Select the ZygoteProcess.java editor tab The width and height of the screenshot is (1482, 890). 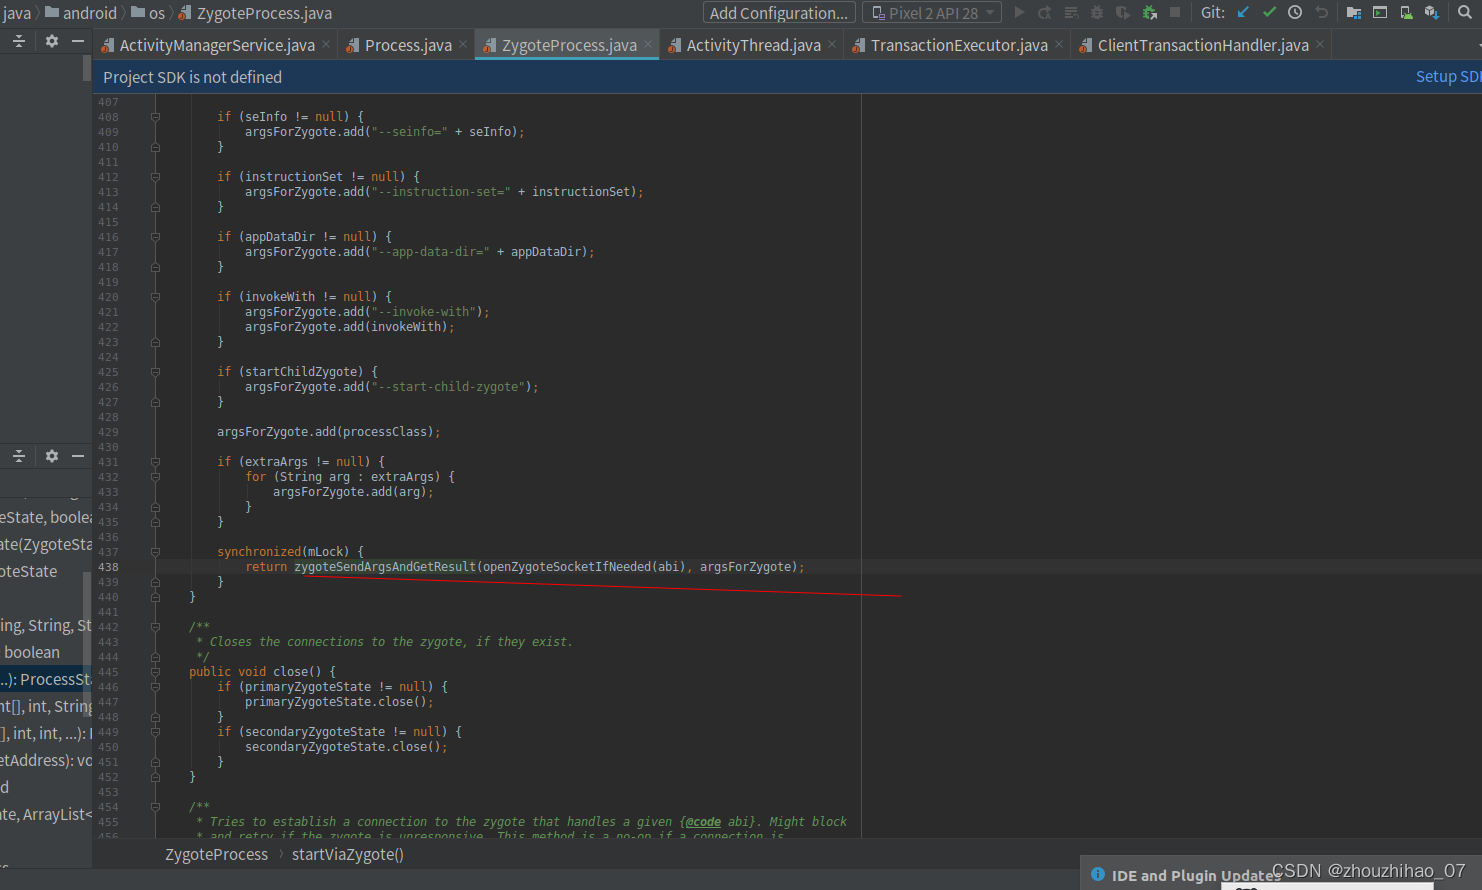(569, 45)
